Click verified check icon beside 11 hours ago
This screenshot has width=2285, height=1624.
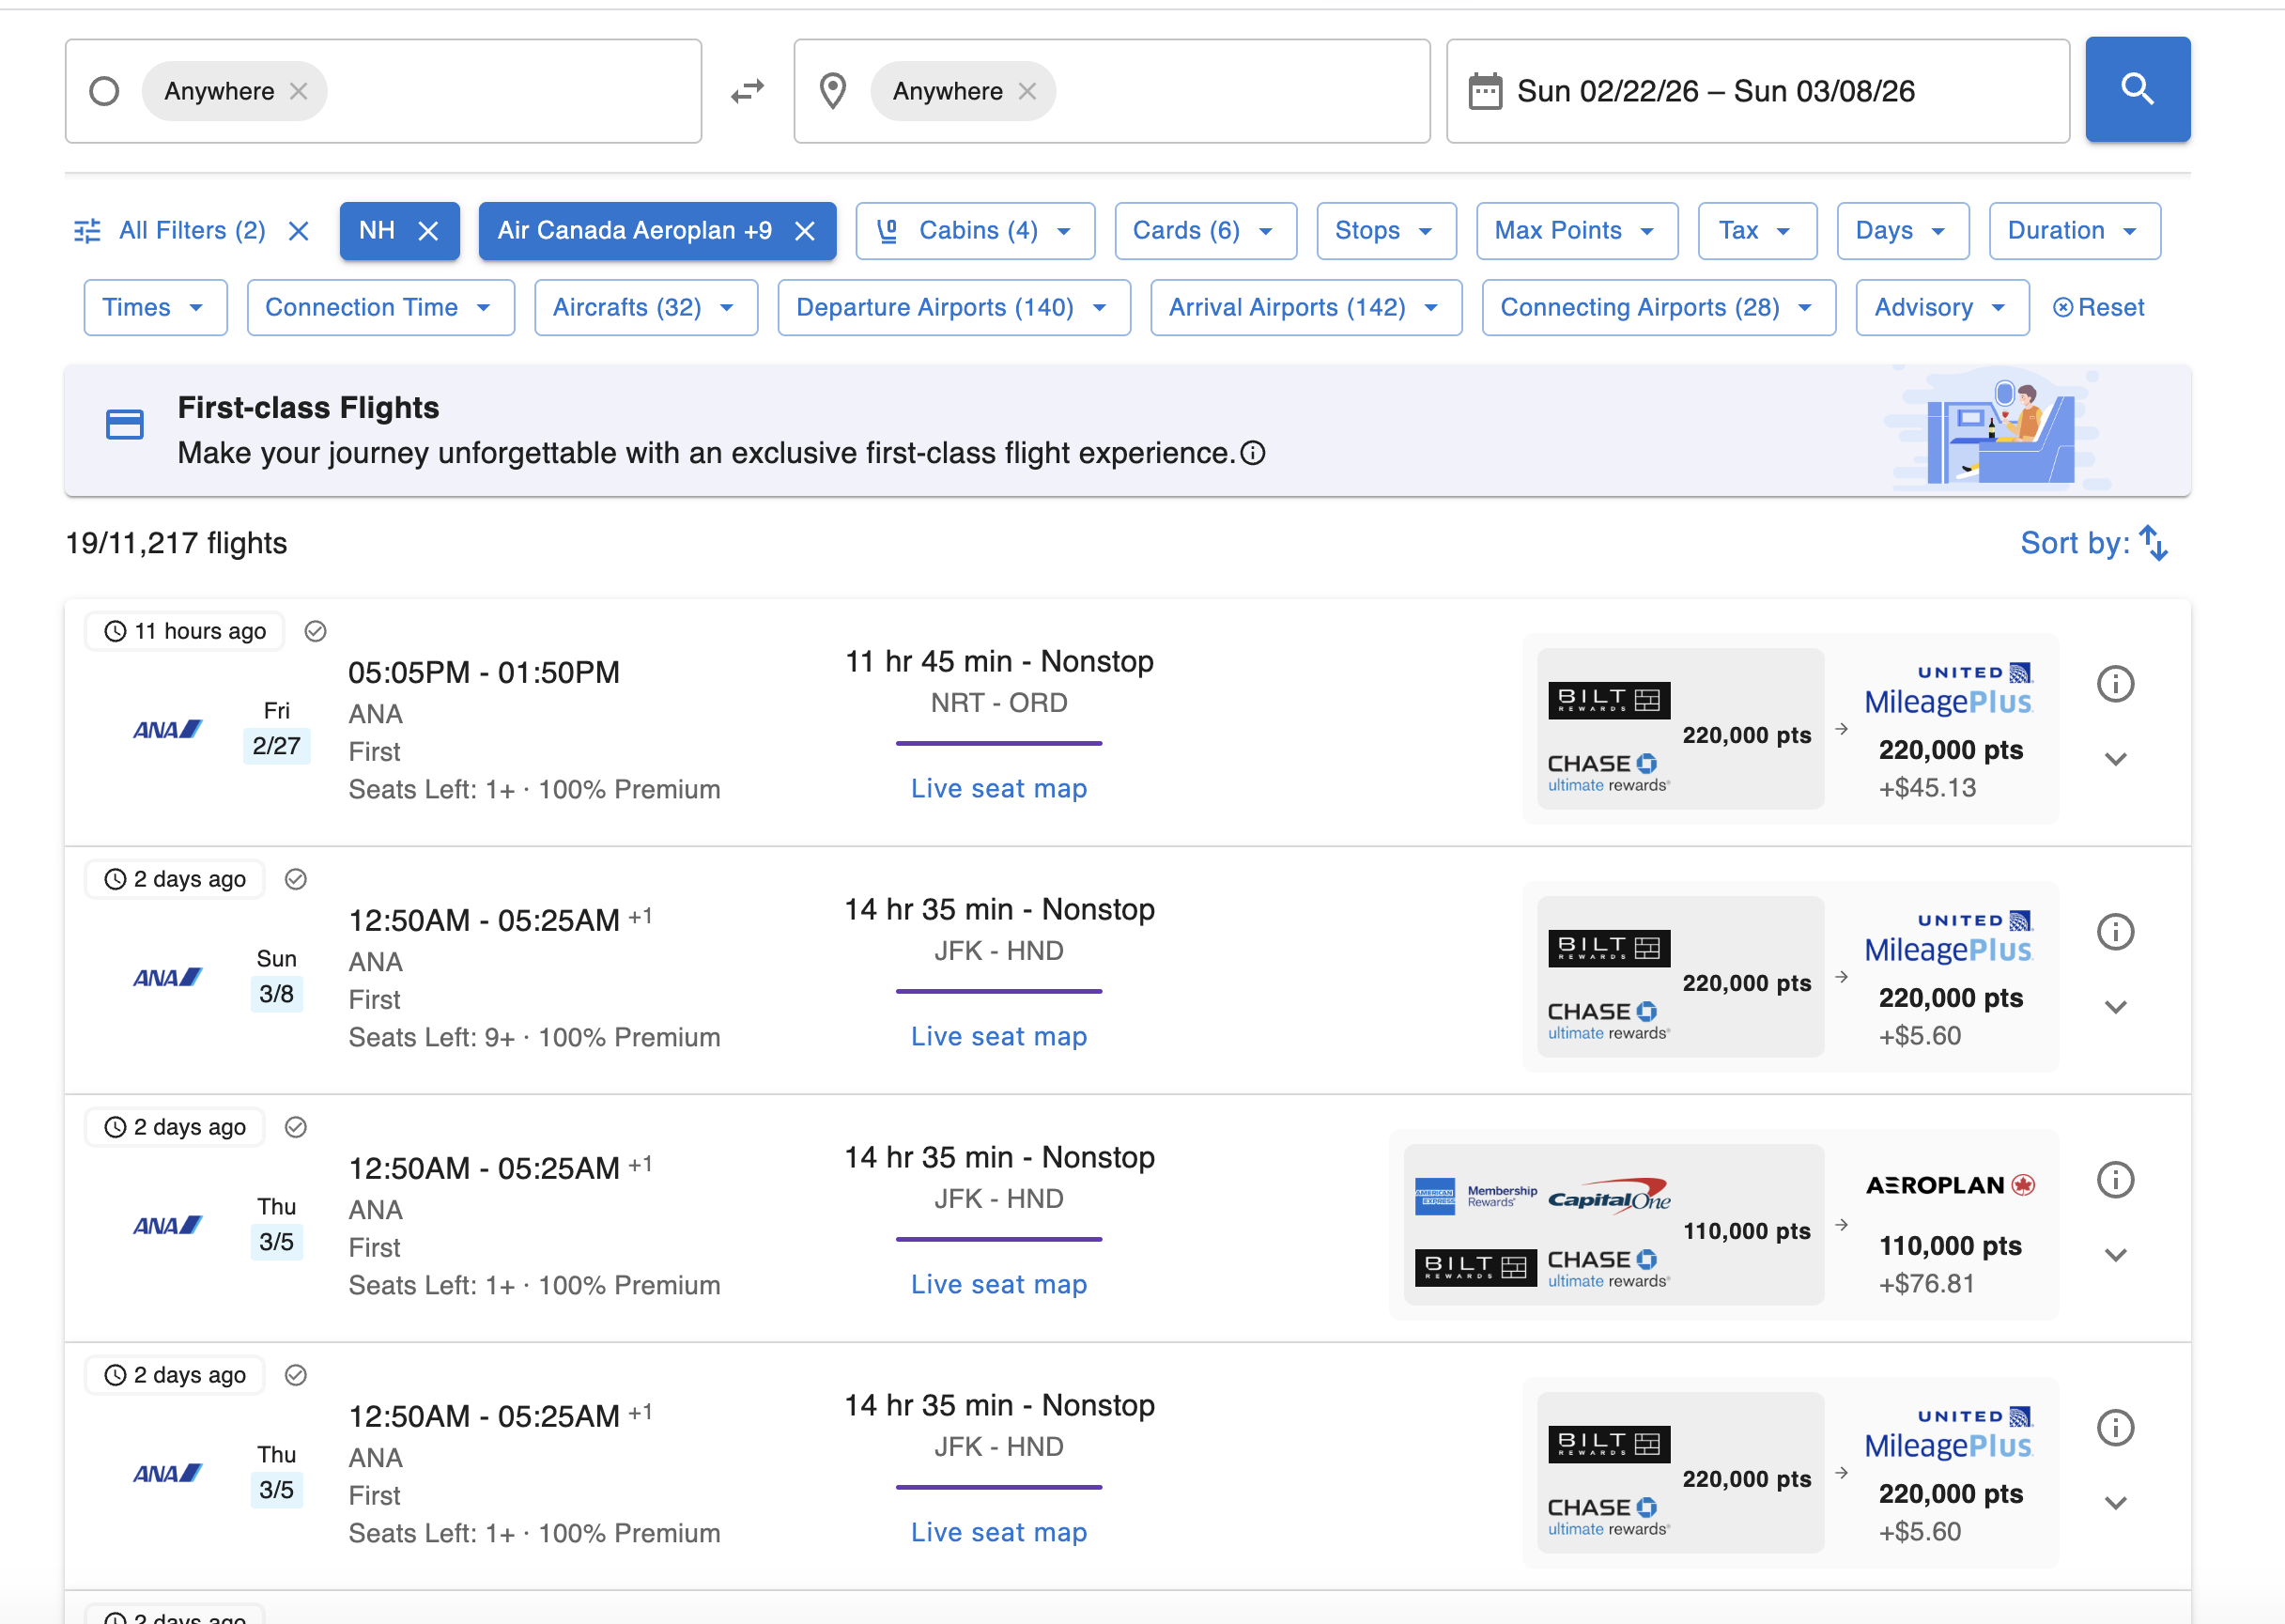[x=315, y=631]
